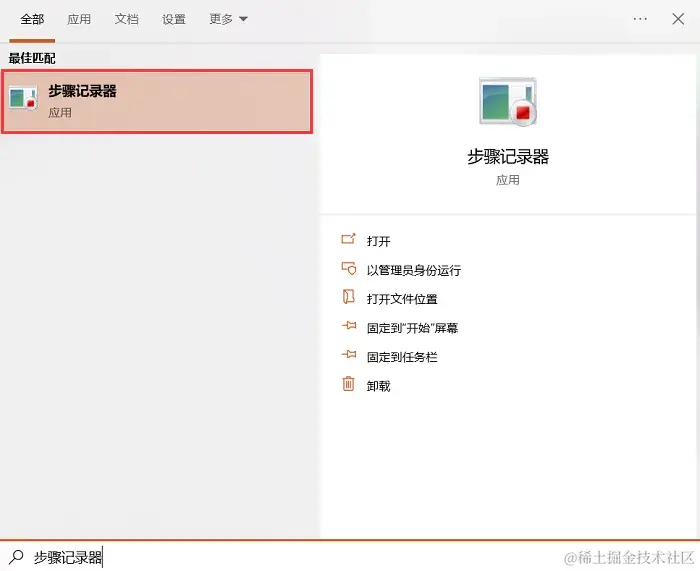700x571 pixels.
Task: Click the trash icon beside 卸载
Action: click(348, 383)
